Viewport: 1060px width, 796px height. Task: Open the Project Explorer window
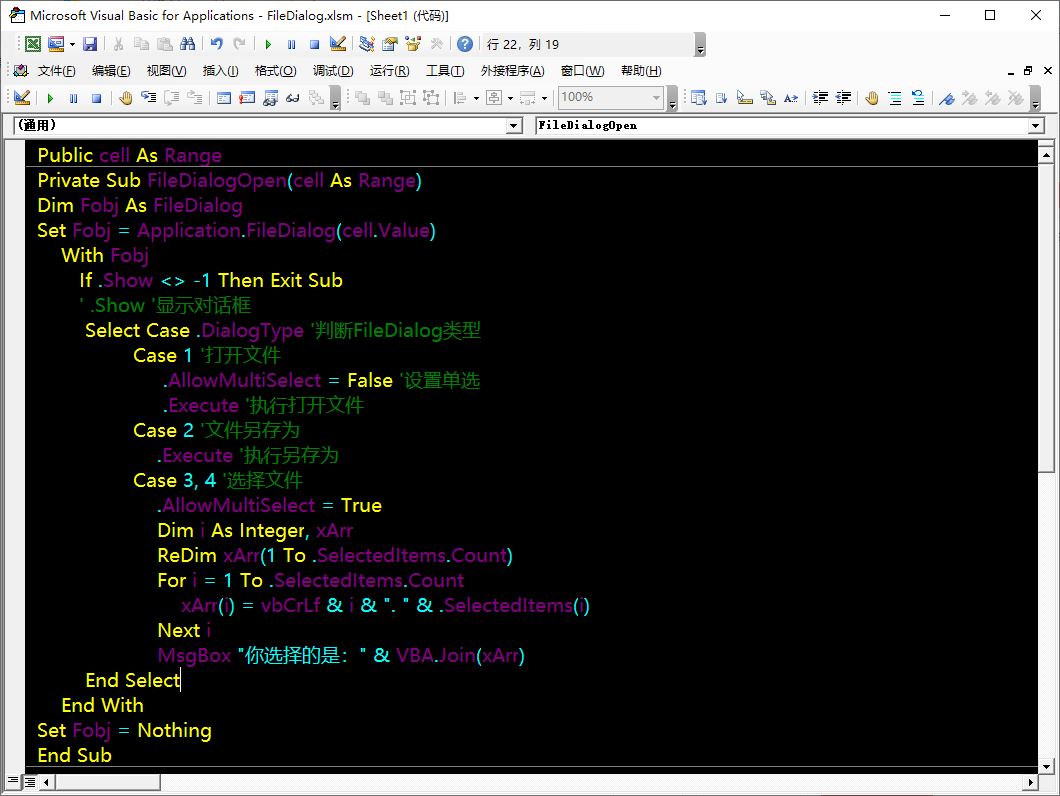(366, 45)
